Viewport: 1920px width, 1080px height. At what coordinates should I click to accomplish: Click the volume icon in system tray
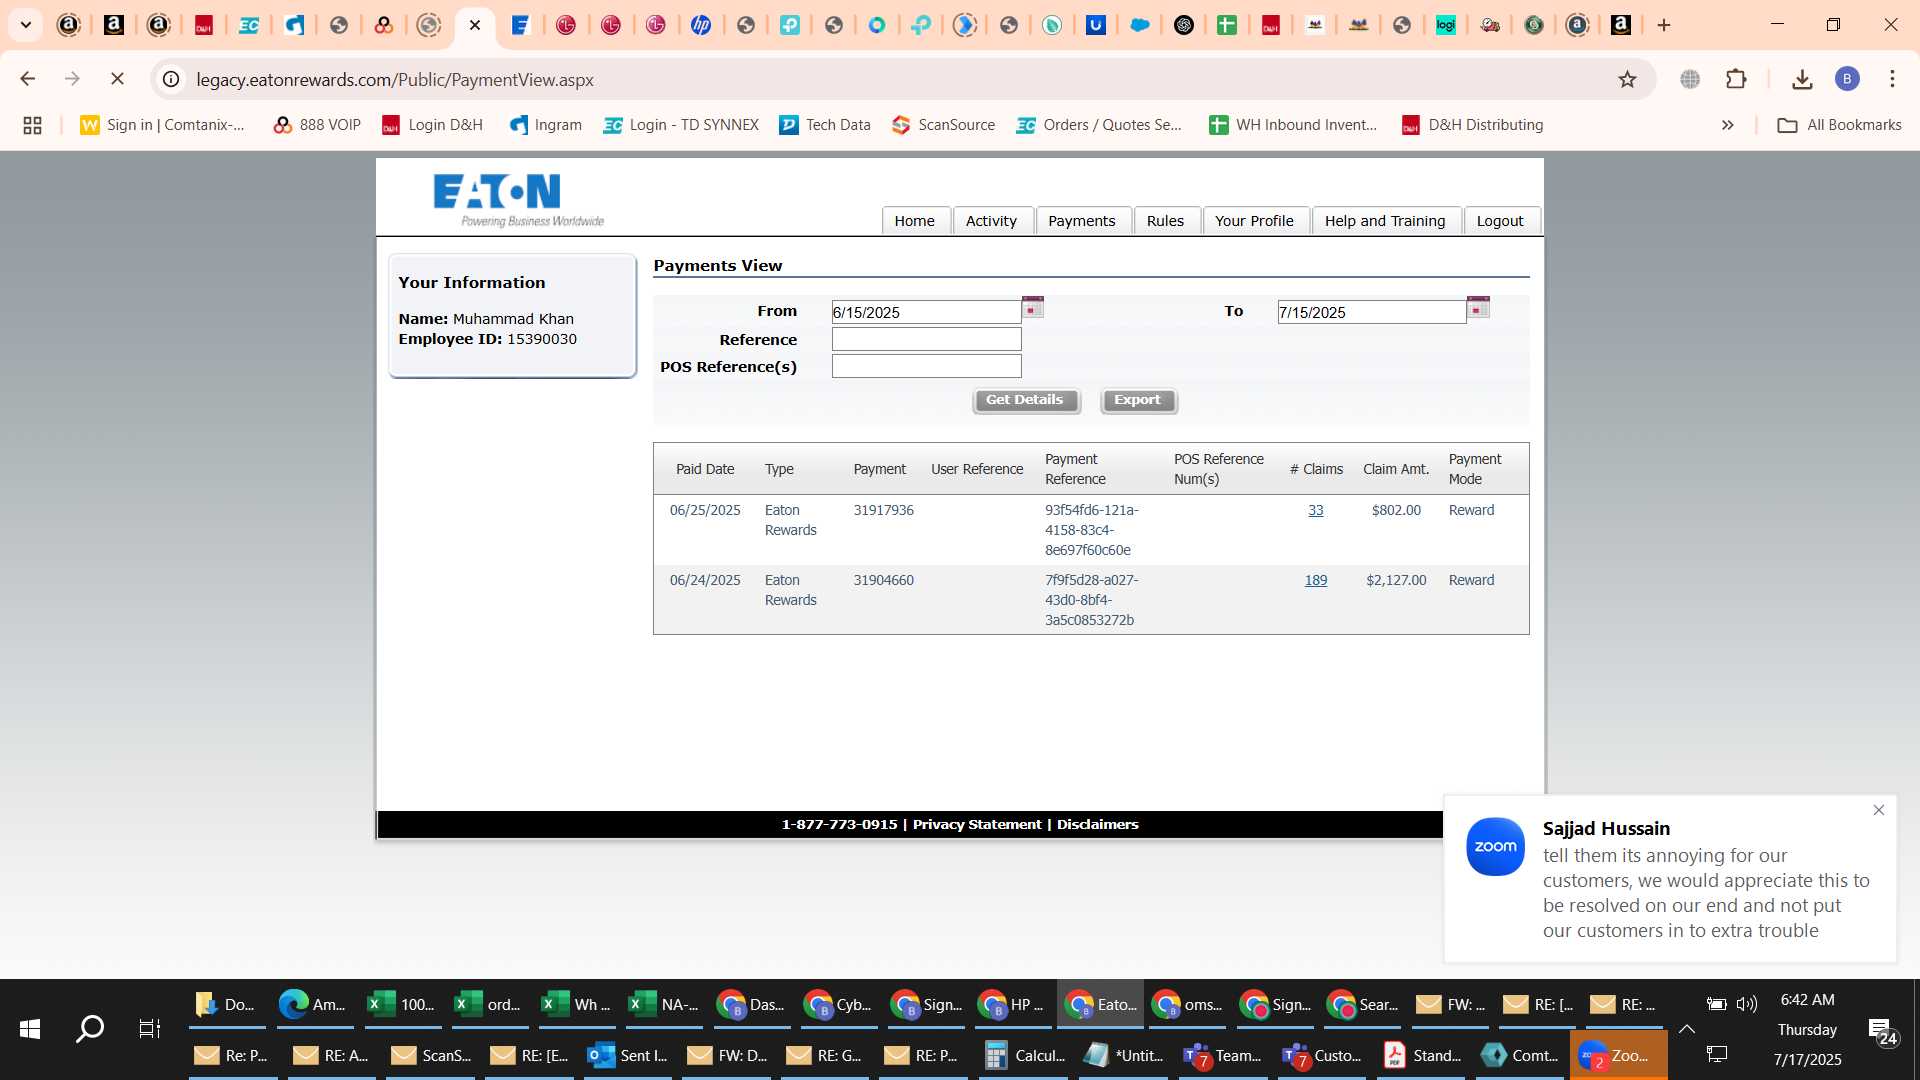pyautogui.click(x=1747, y=1004)
